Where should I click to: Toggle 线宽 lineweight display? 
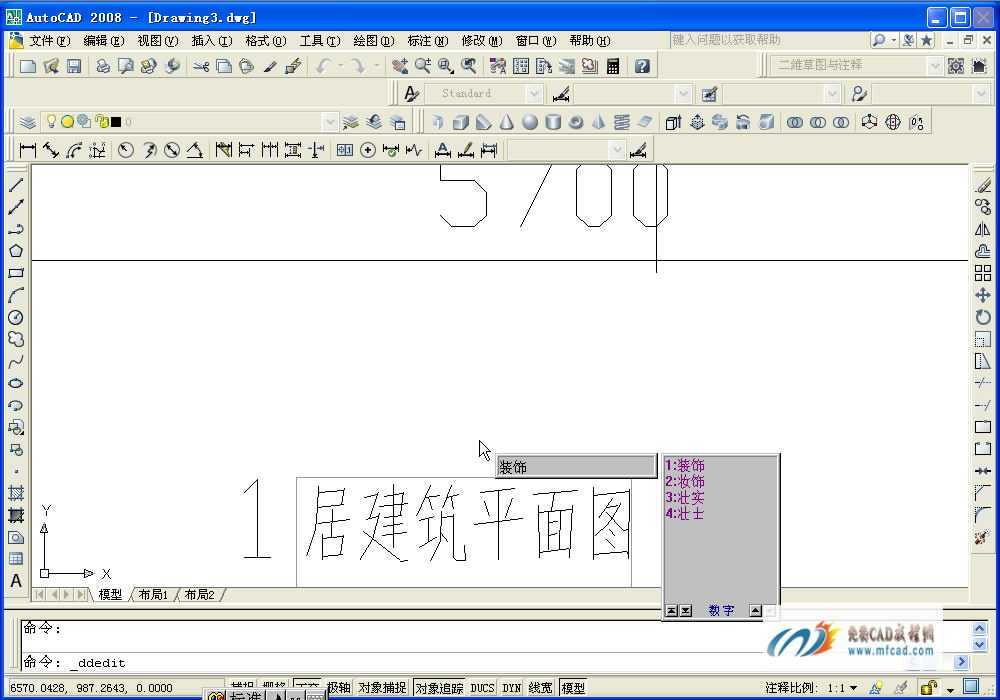[541, 688]
